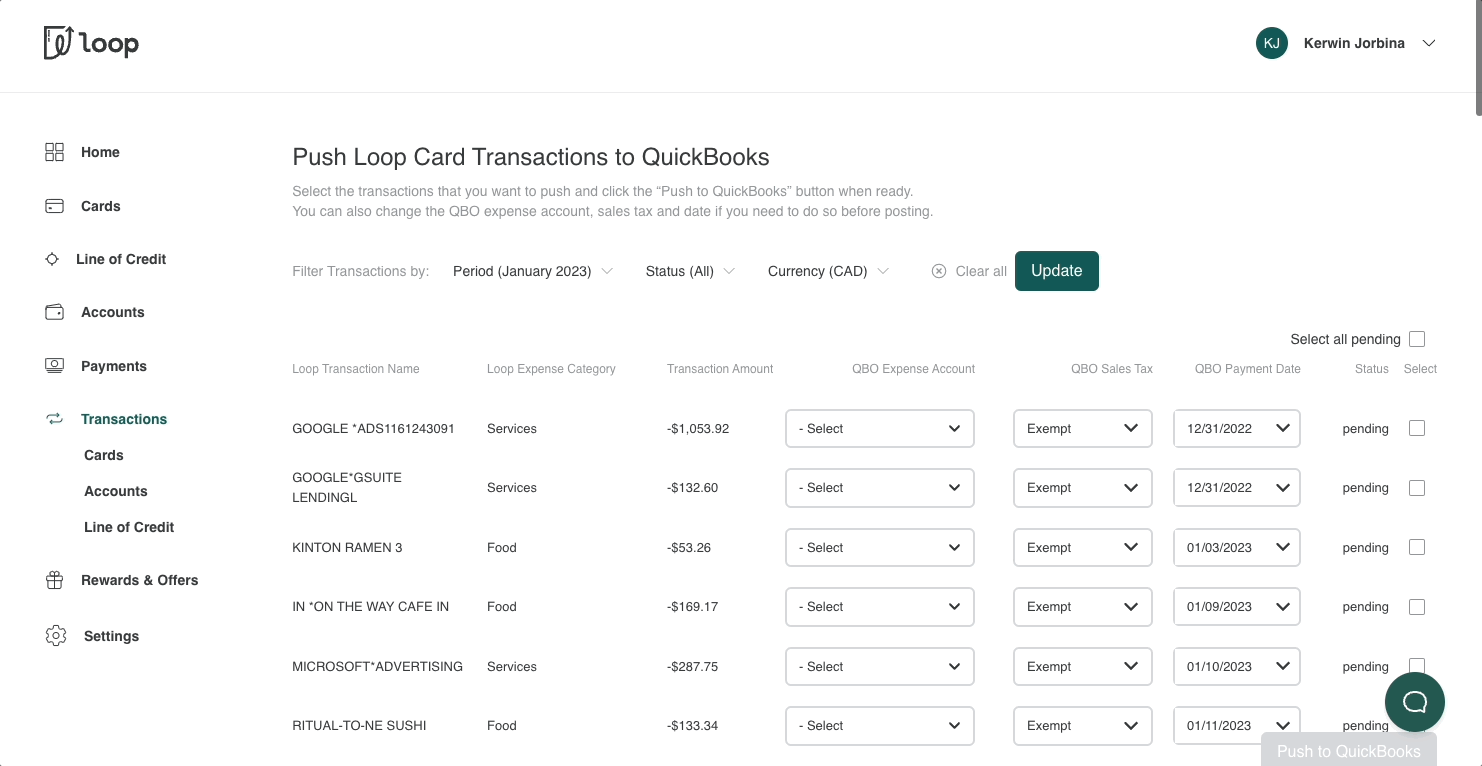This screenshot has width=1482, height=766.
Task: Click the Cards sidebar icon
Action: click(55, 206)
